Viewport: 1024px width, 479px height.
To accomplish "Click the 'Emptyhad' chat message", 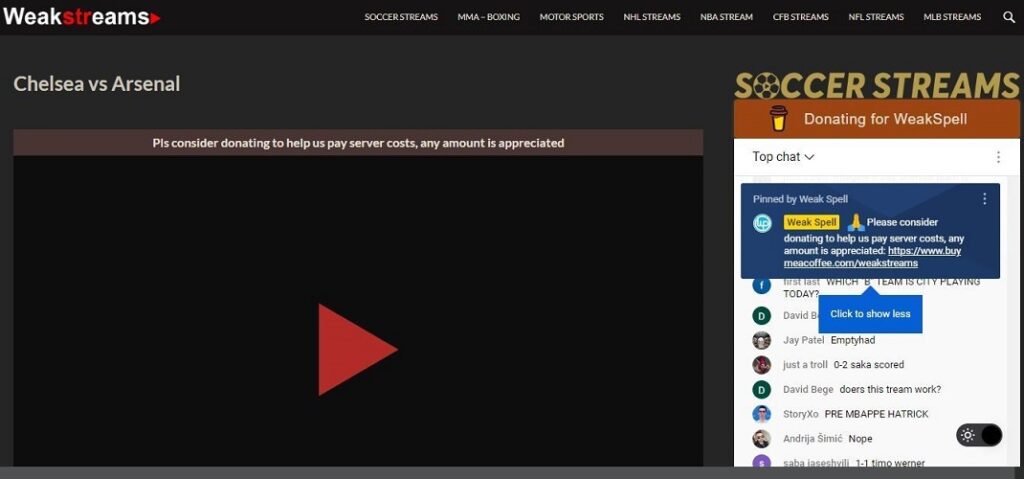I will [x=853, y=340].
